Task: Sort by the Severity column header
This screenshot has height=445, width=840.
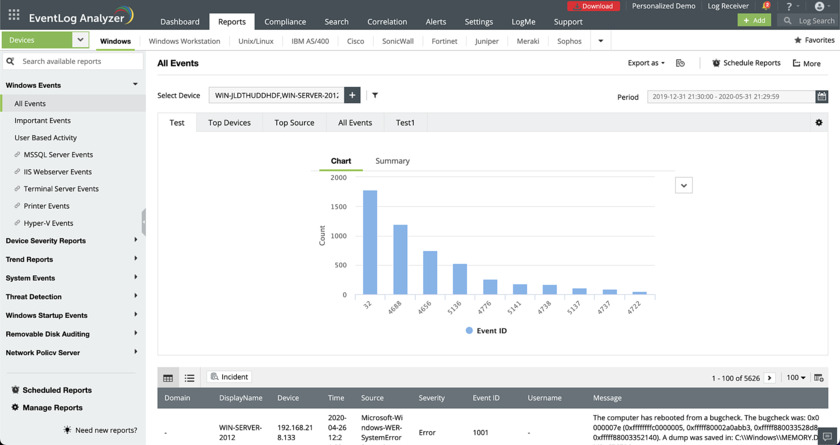Action: pos(431,398)
